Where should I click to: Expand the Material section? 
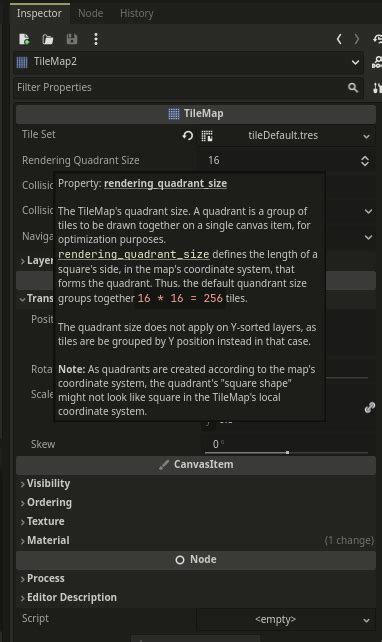point(45,540)
